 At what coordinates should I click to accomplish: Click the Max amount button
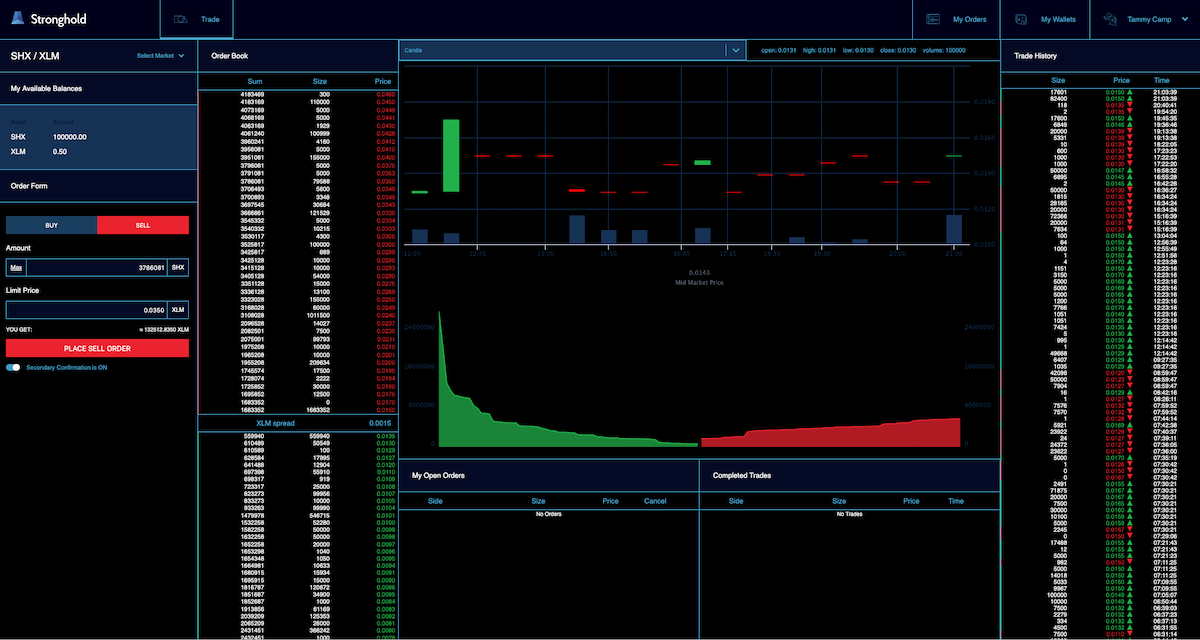pos(16,268)
